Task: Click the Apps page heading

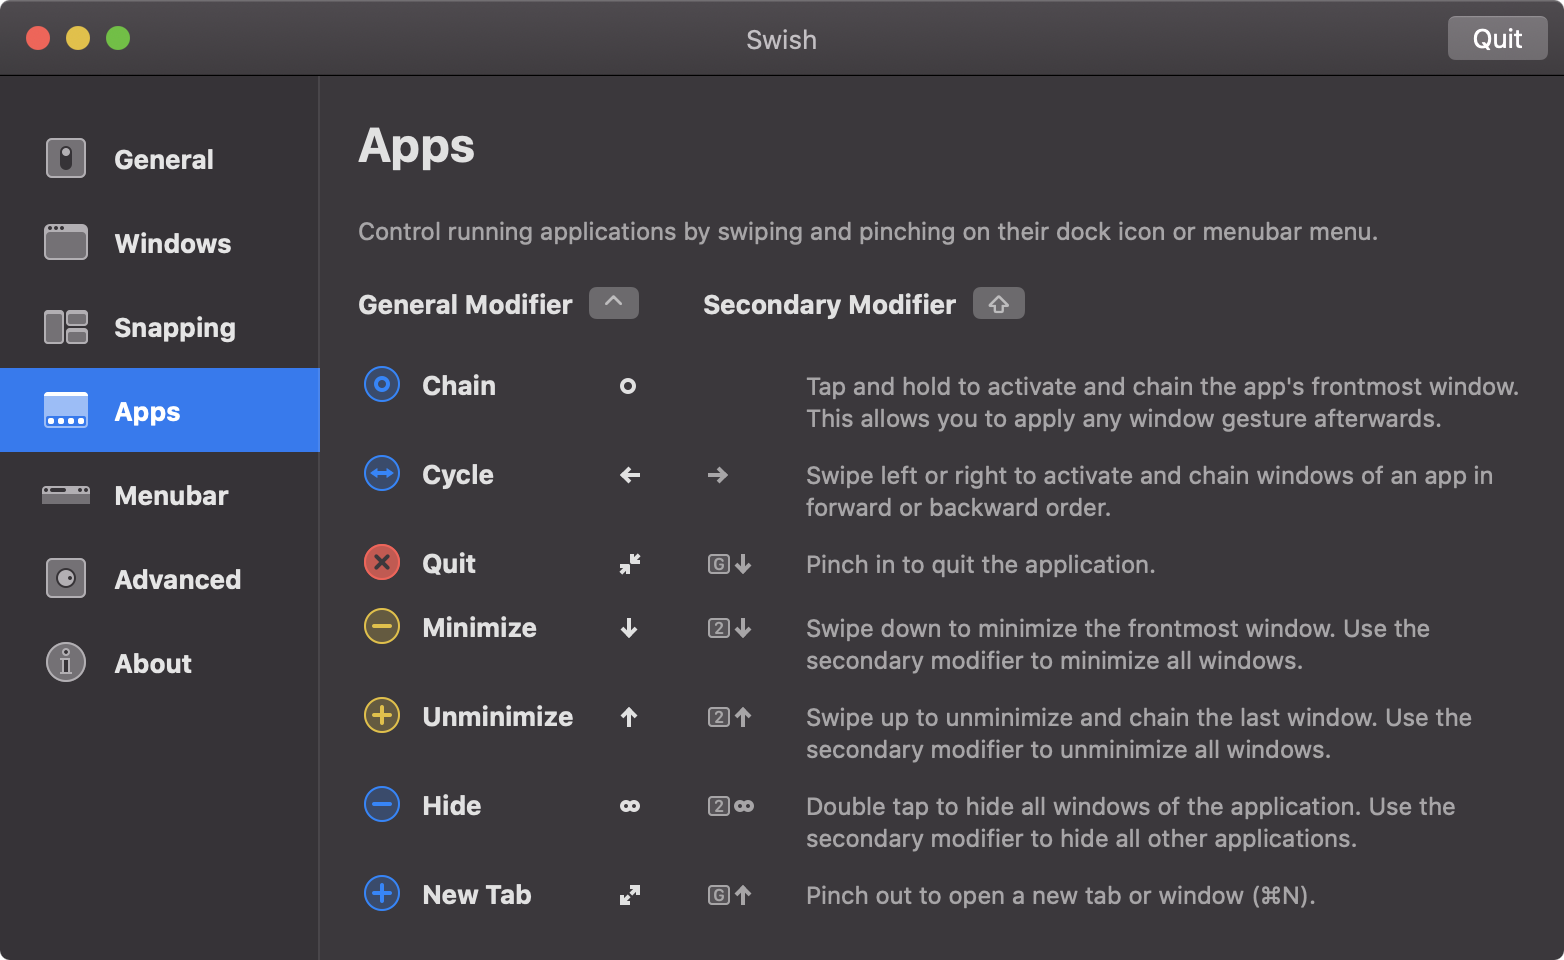Action: (x=416, y=147)
